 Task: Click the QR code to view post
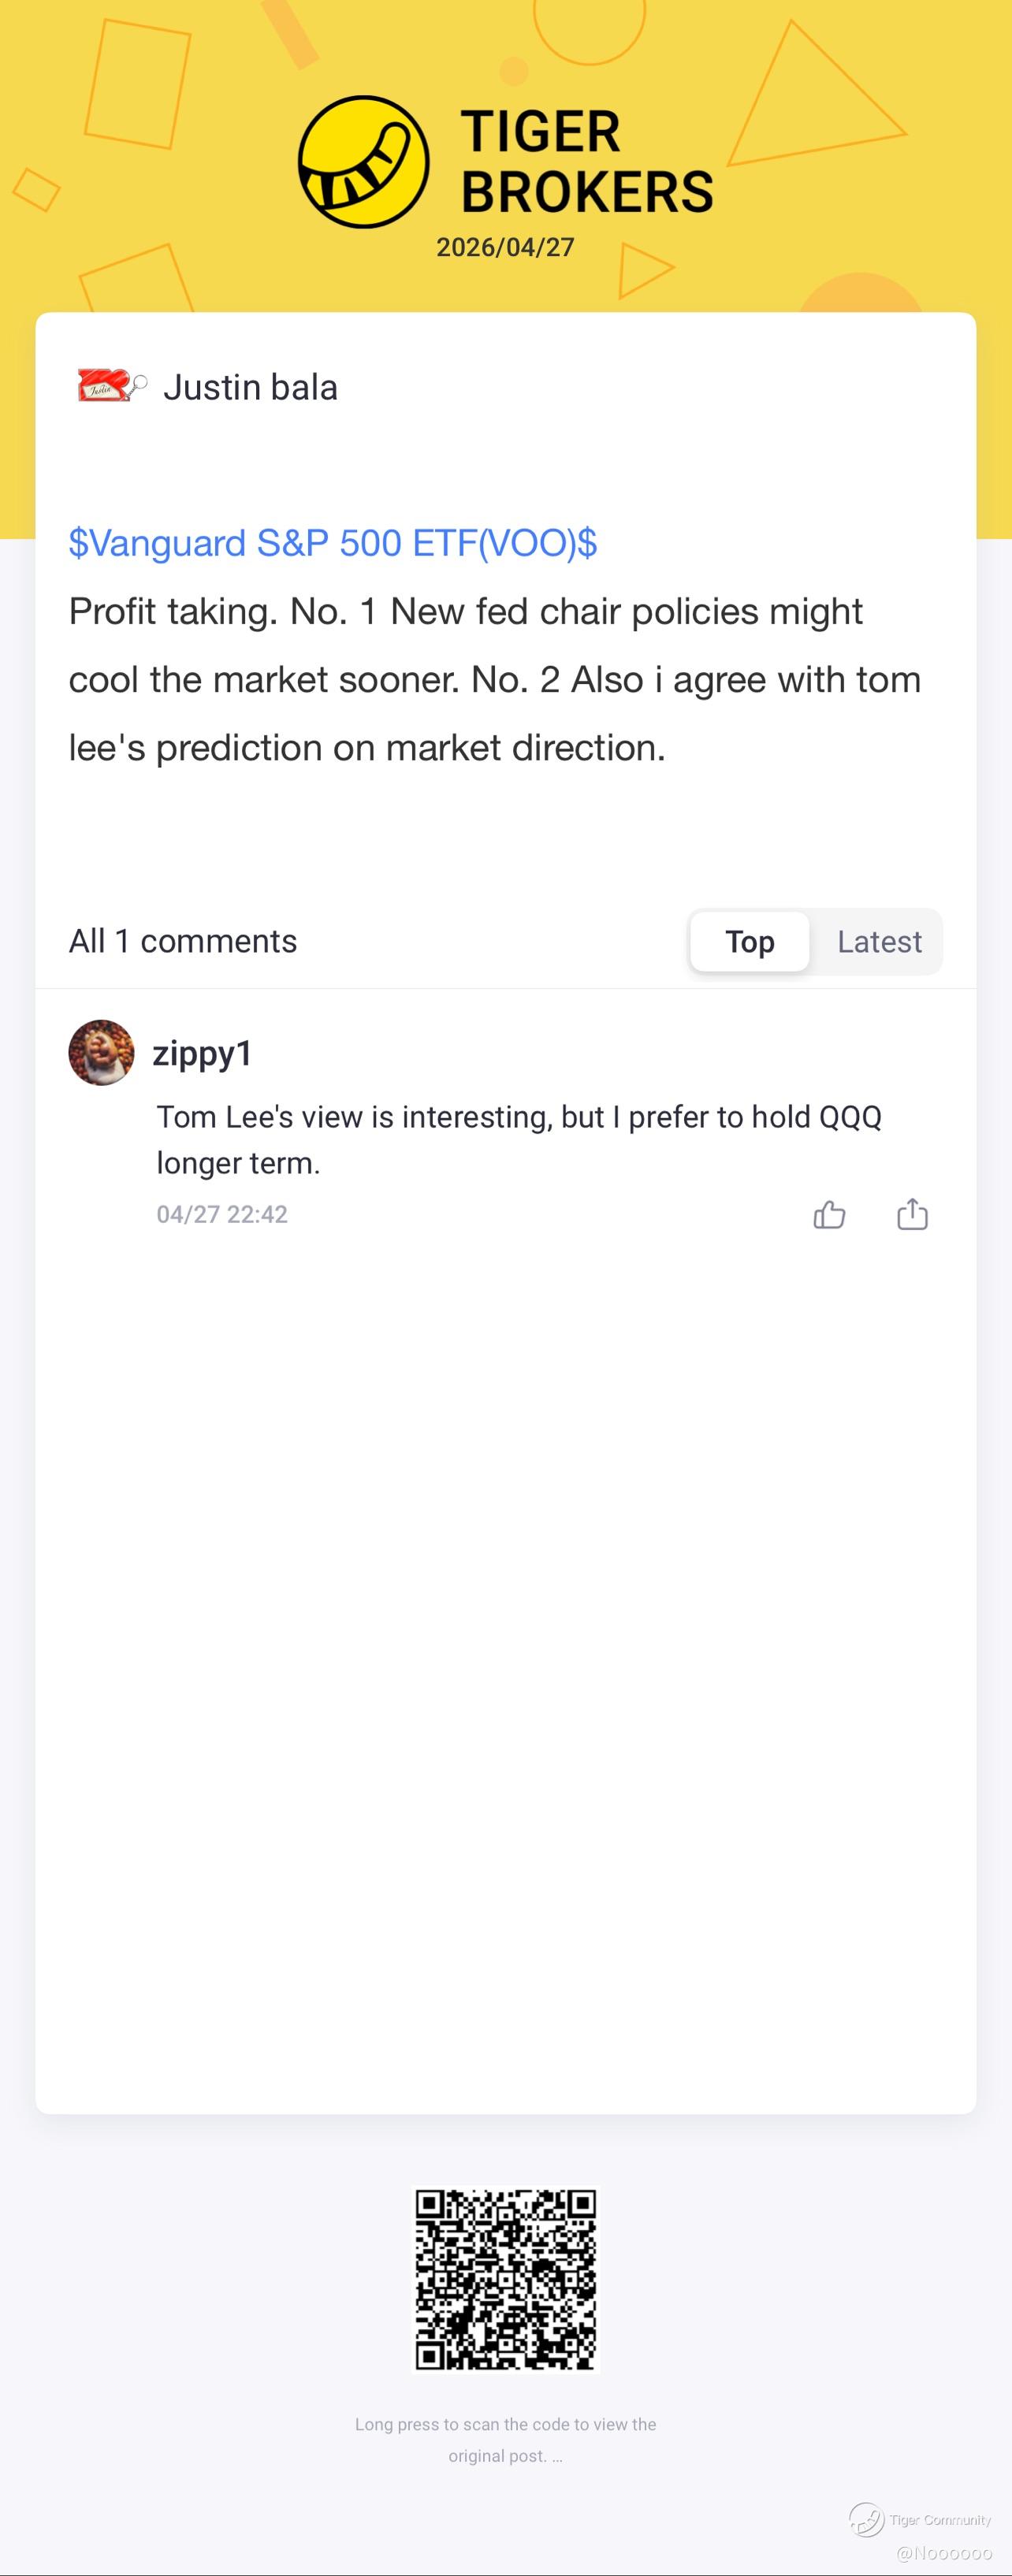[506, 2279]
